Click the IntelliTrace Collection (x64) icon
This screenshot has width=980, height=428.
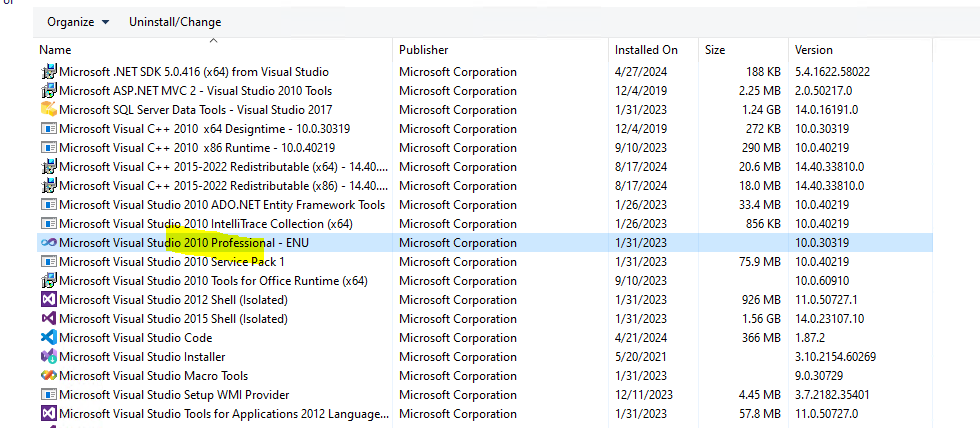48,224
